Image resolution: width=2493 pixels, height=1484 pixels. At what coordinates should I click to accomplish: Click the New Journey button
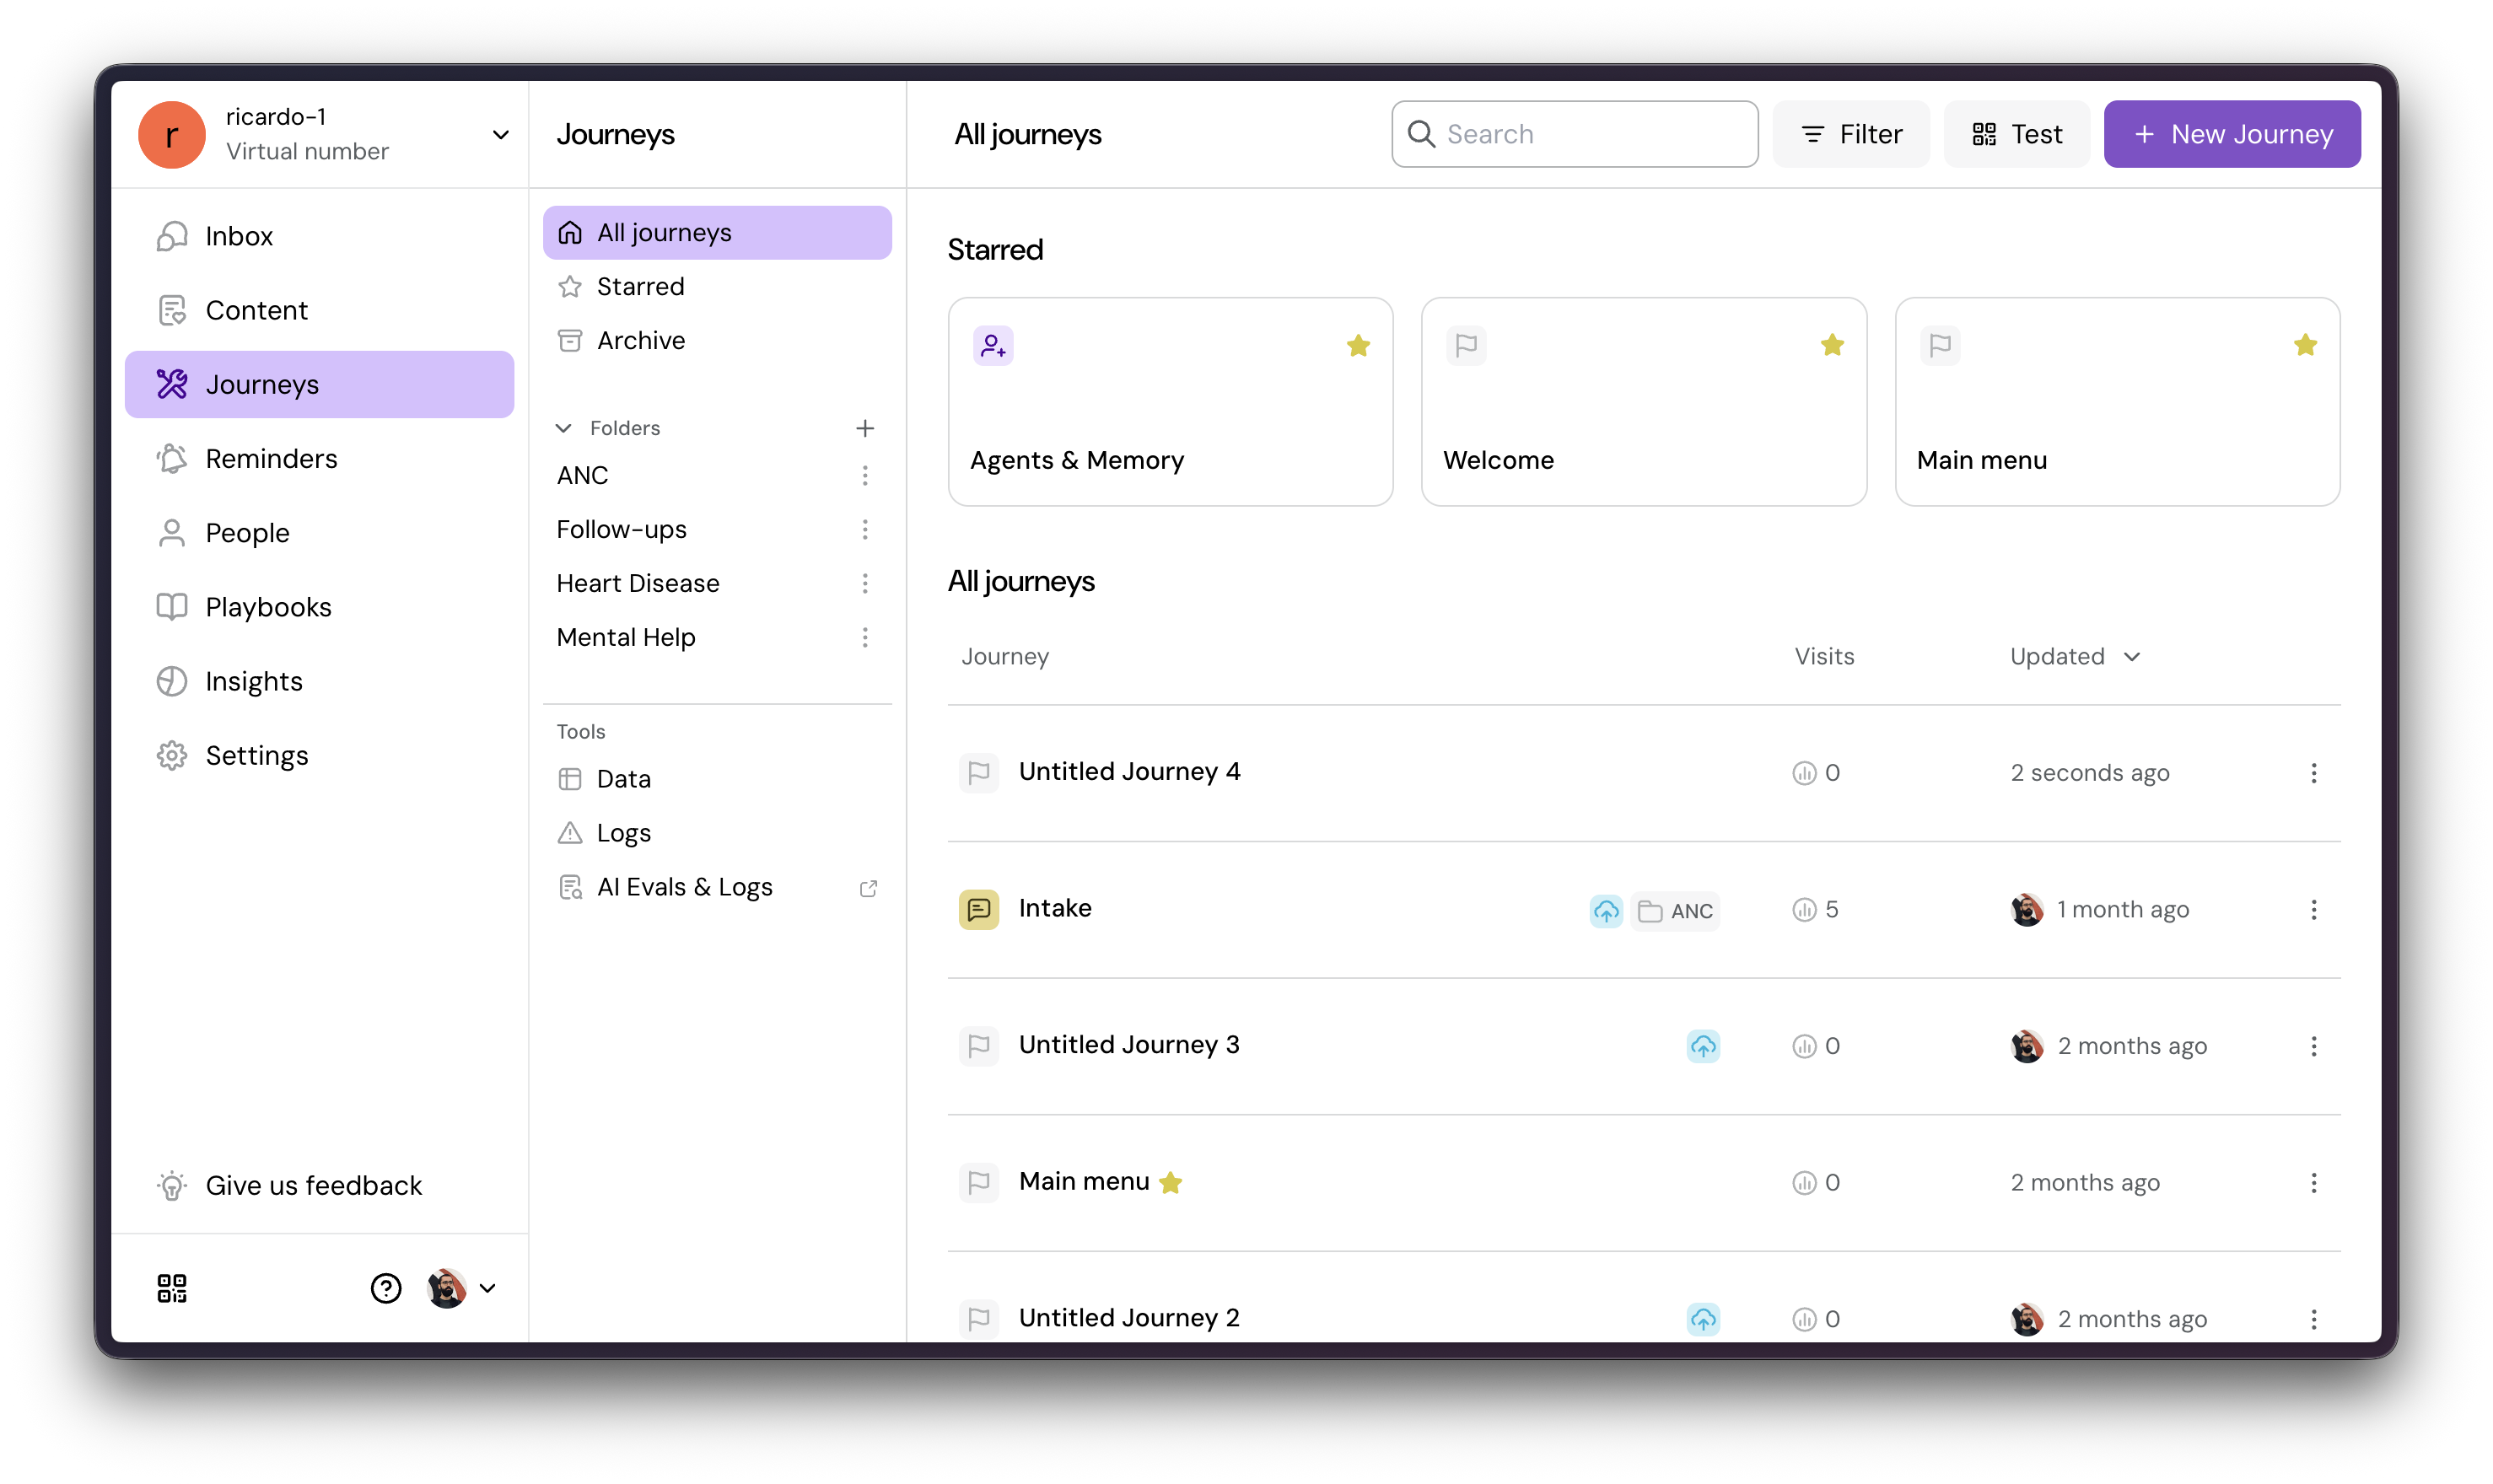coord(2231,134)
